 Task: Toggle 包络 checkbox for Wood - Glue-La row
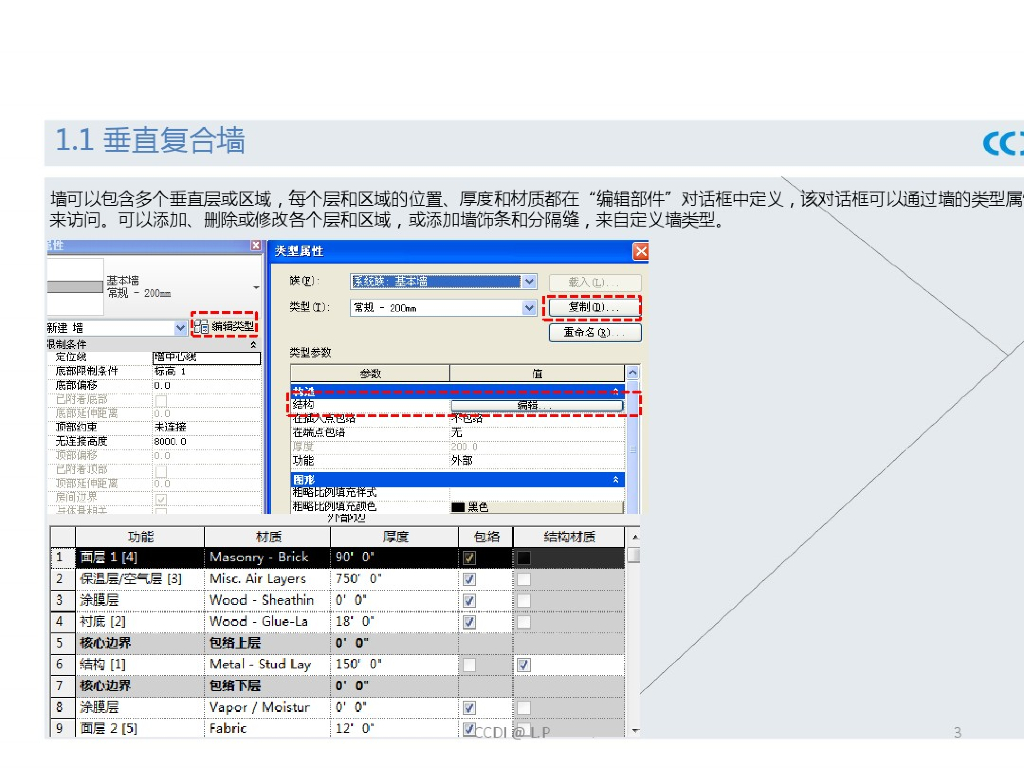[x=469, y=622]
